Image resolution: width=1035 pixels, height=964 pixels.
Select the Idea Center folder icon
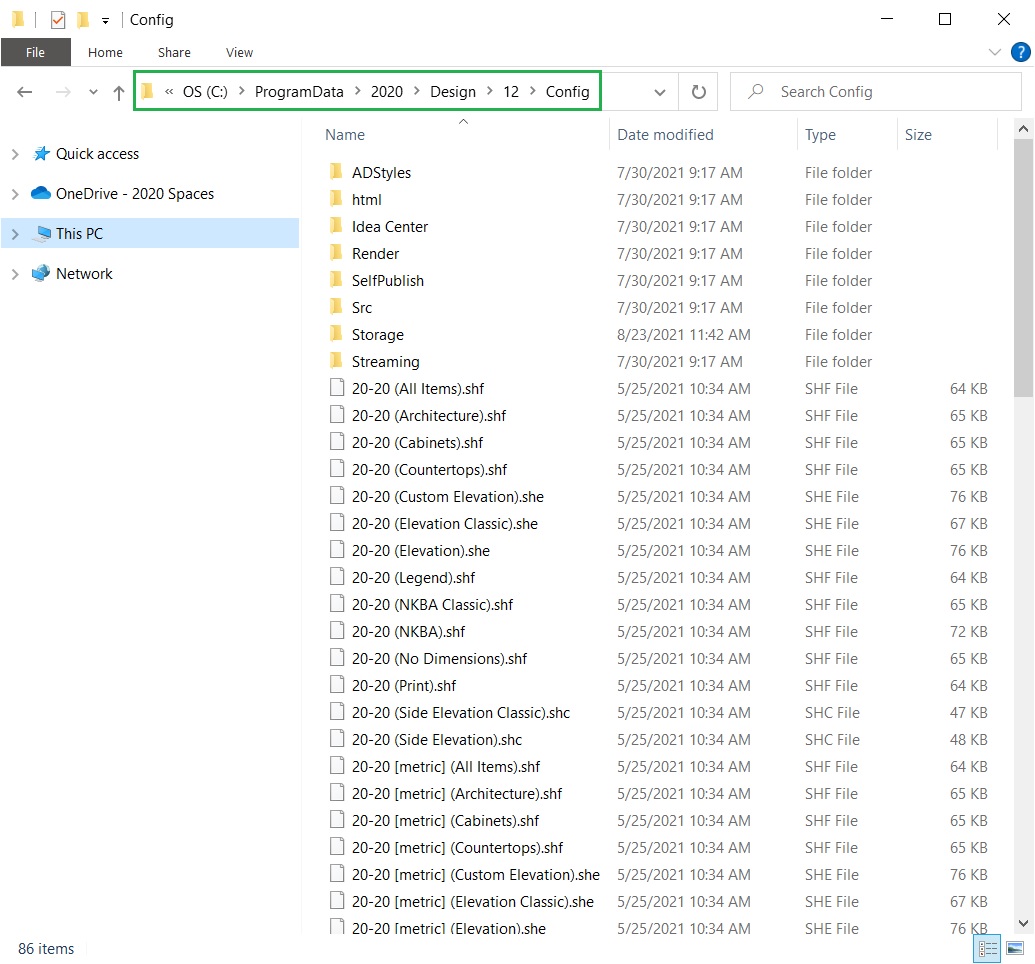point(336,226)
